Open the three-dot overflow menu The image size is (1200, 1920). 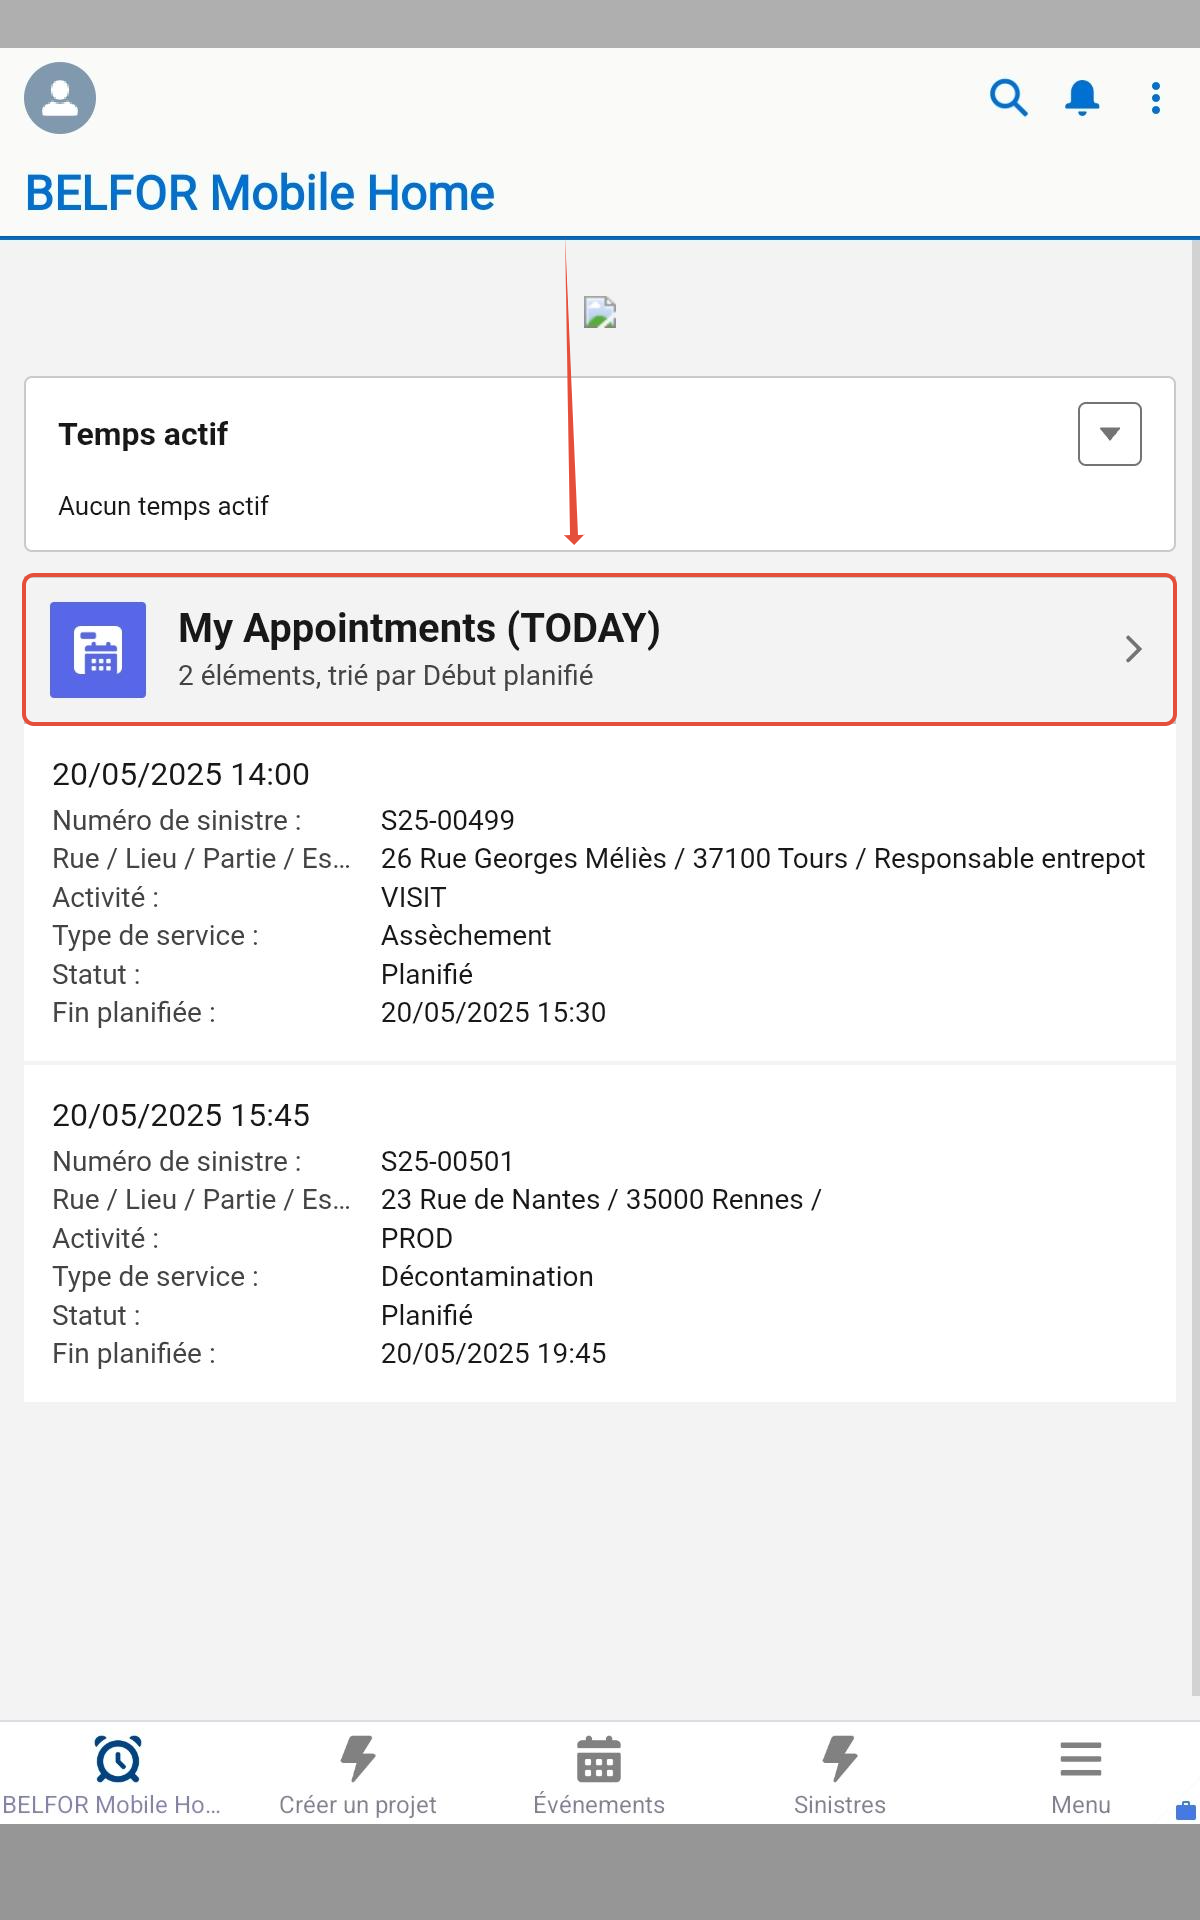1156,98
